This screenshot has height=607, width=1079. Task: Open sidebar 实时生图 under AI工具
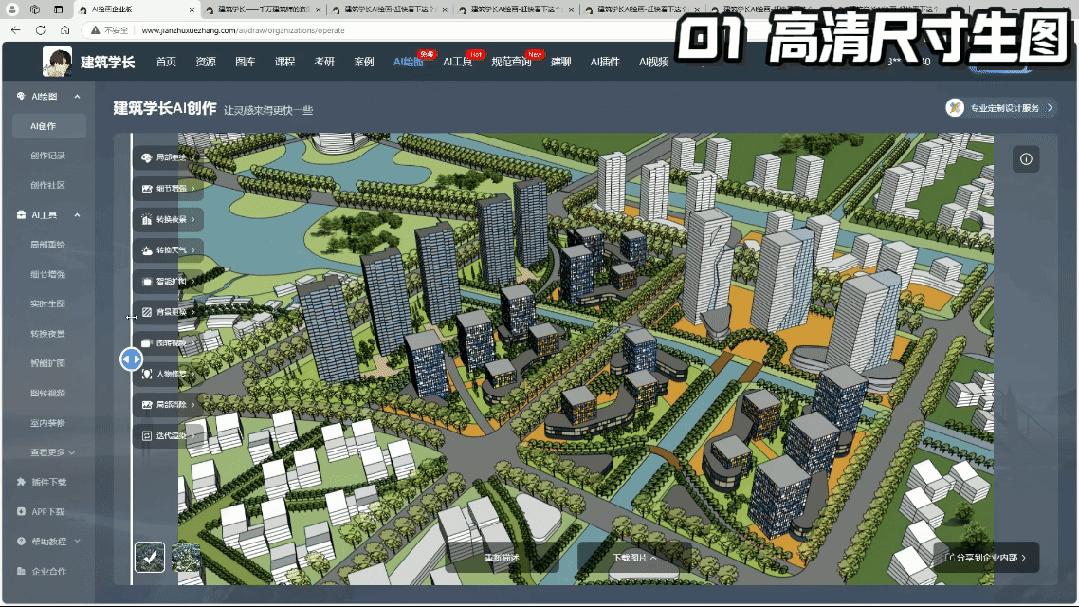pos(47,304)
